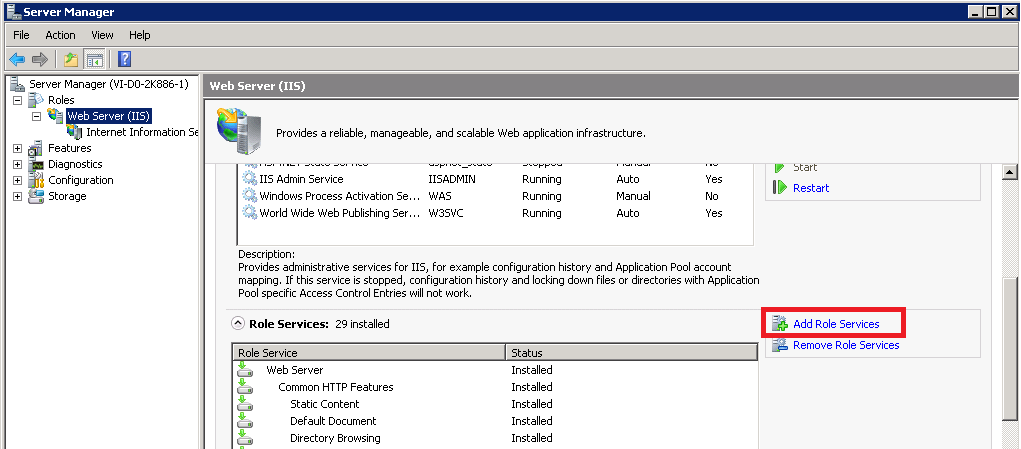Click the installed icon beside Web Server row
The width and height of the screenshot is (1021, 449).
[x=245, y=370]
